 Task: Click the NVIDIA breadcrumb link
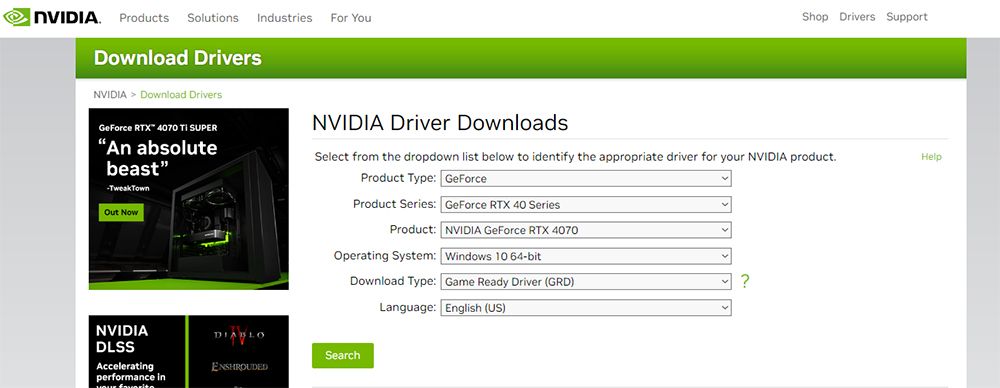click(x=110, y=94)
